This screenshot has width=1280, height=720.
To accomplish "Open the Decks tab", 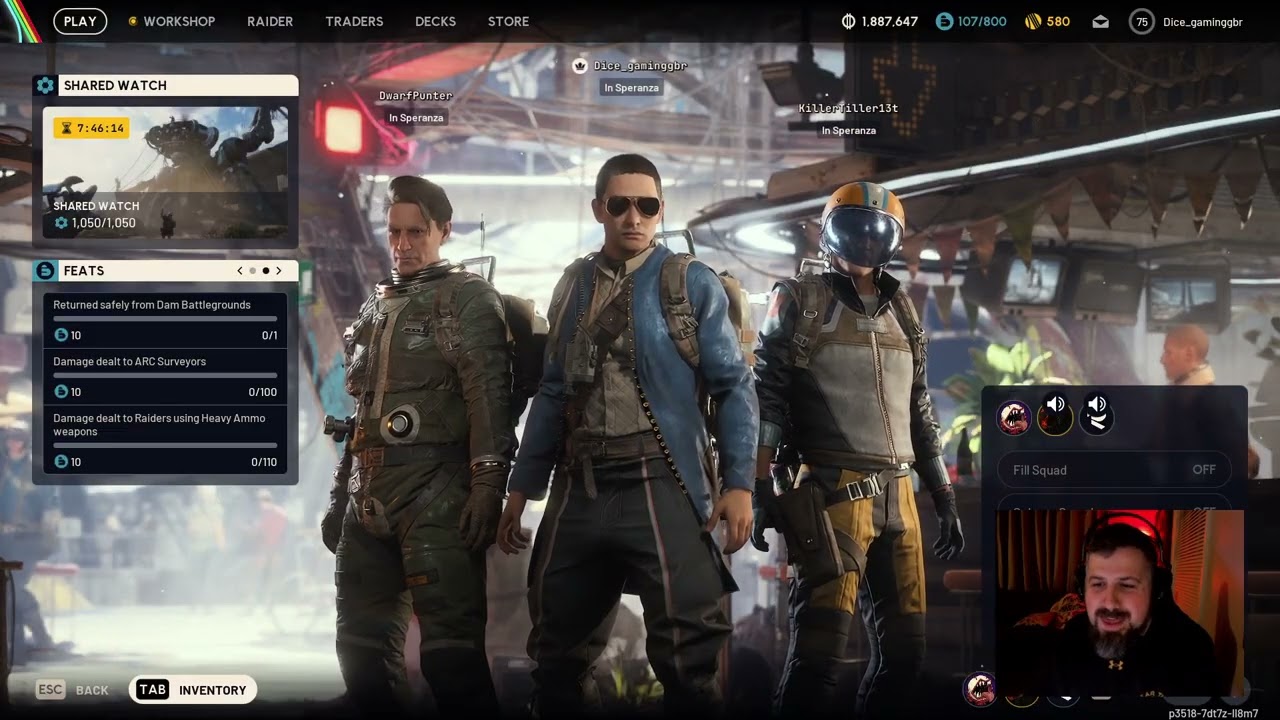I will [435, 21].
